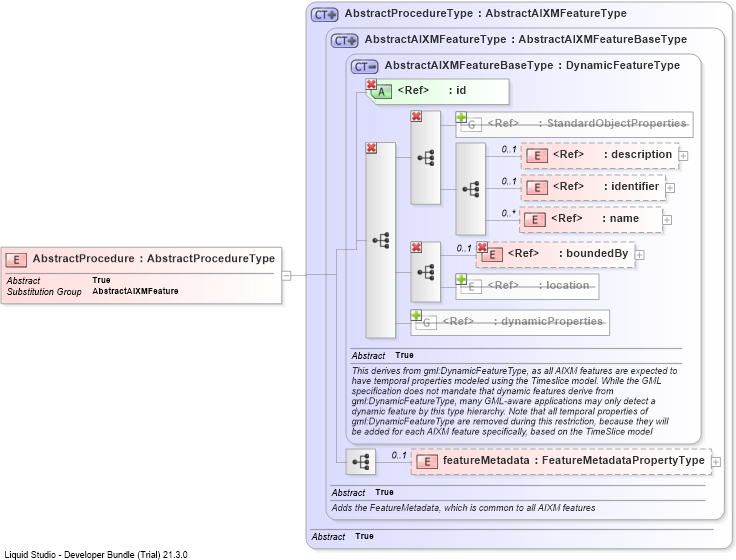Click the description starting 'This derives from gml:DynamicFeatureType'
736x560 pixels.
tap(514, 401)
